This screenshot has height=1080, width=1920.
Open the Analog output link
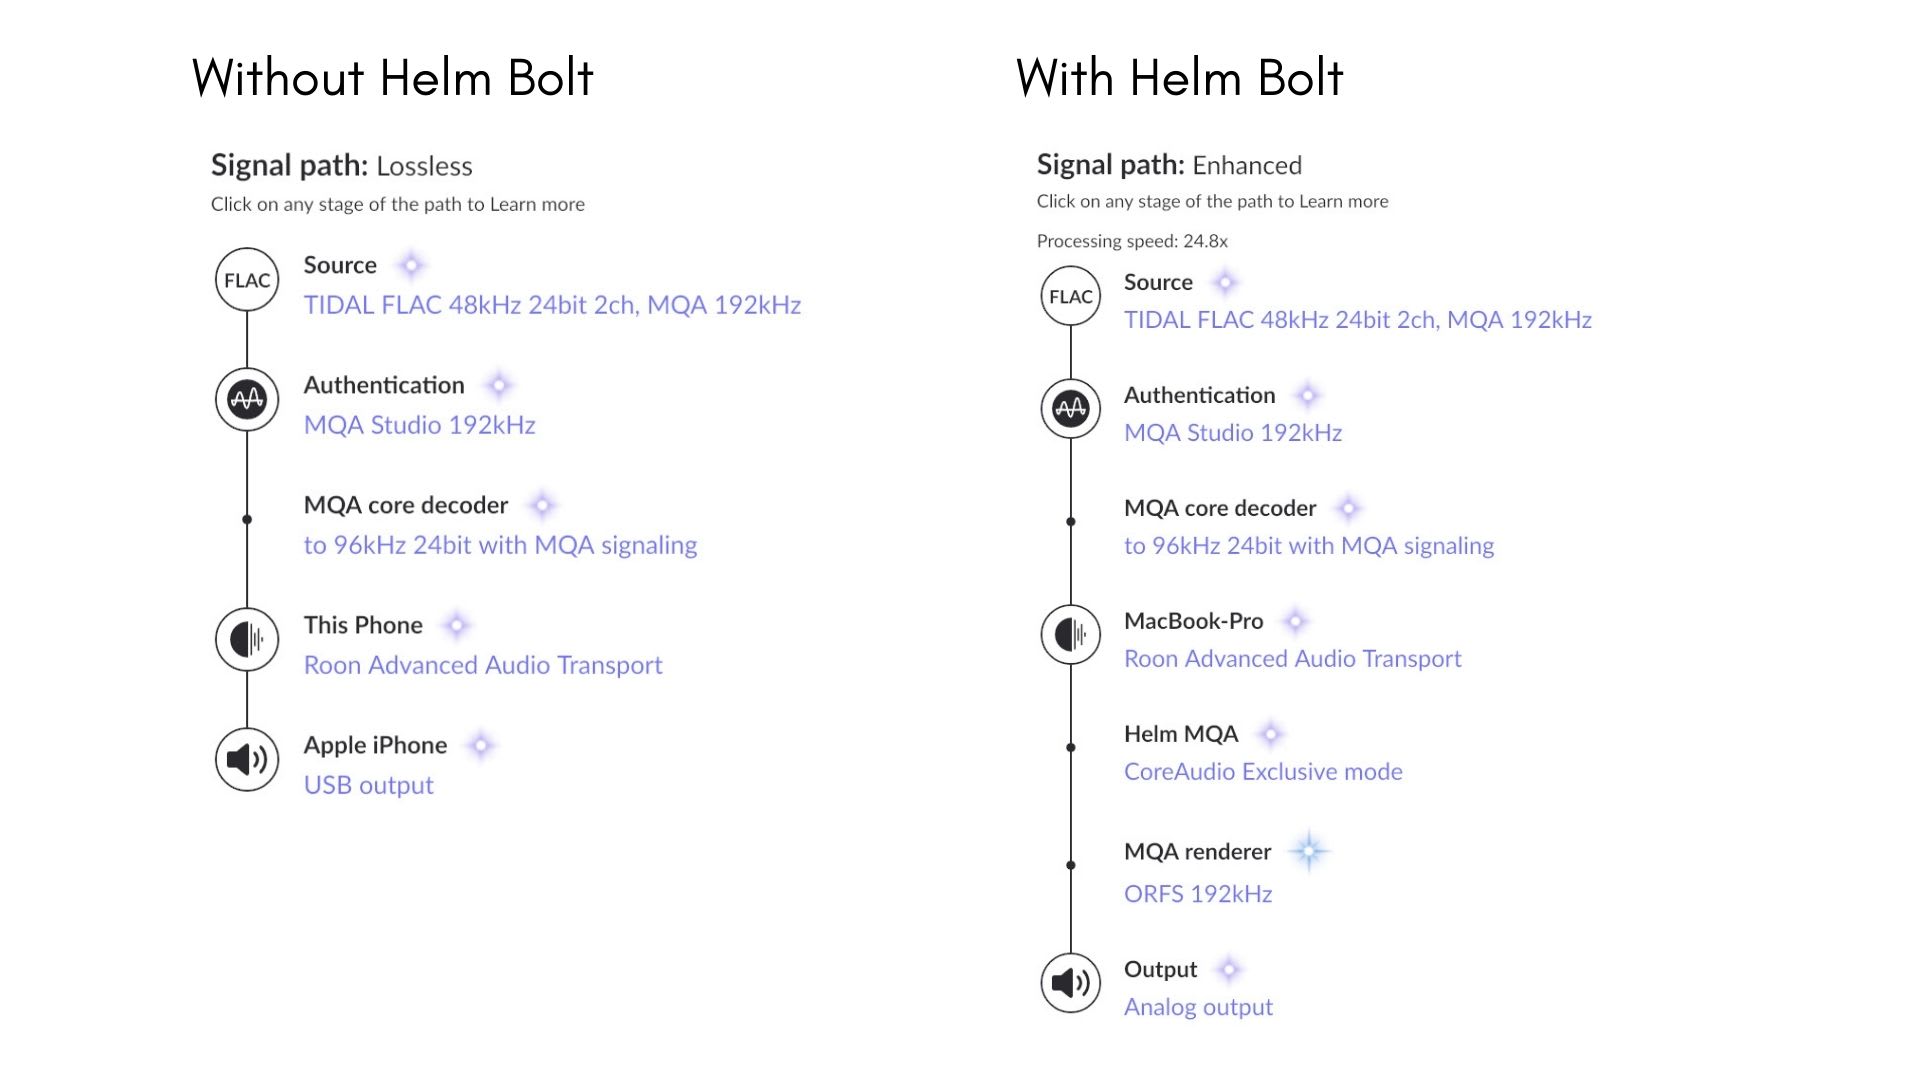pos(1198,1007)
